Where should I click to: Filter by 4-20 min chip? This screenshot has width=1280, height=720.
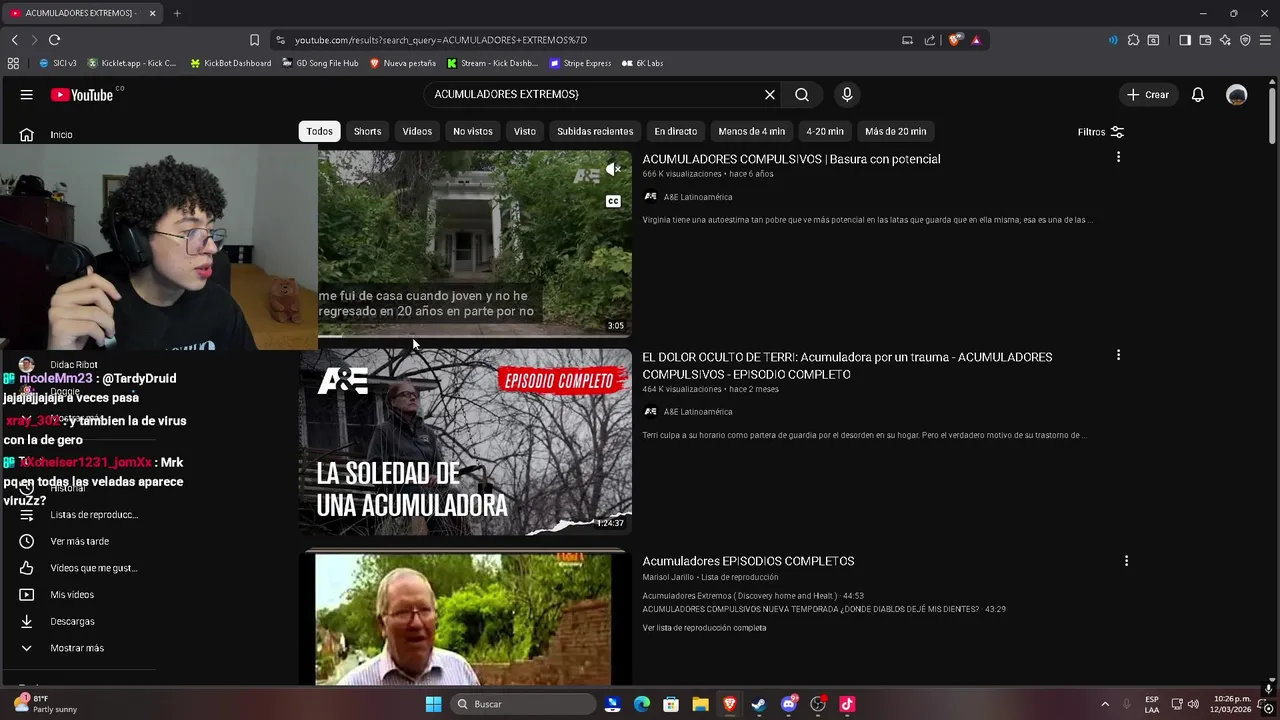(825, 131)
